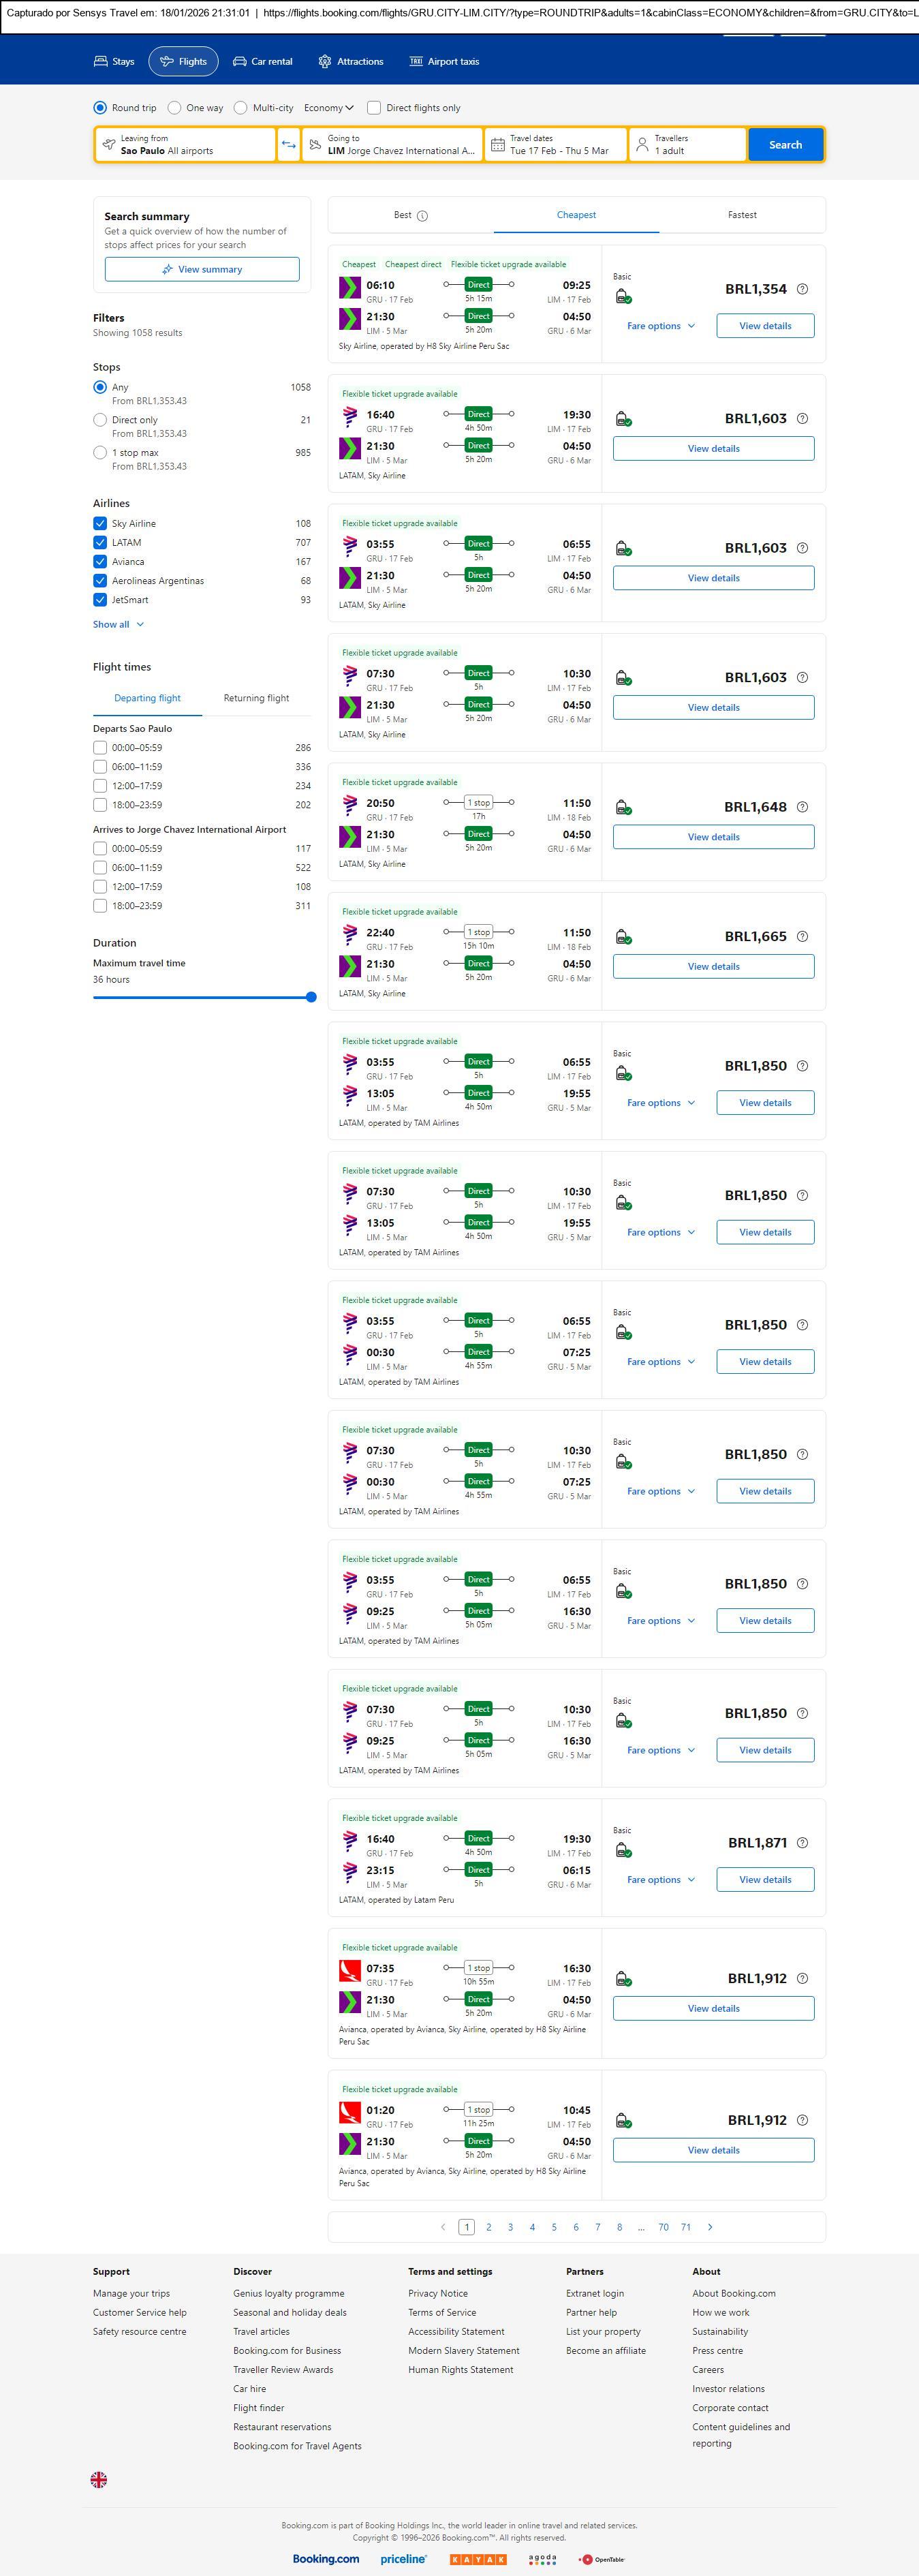Image resolution: width=919 pixels, height=2576 pixels.
Task: Click the blue Search button
Action: click(x=785, y=145)
